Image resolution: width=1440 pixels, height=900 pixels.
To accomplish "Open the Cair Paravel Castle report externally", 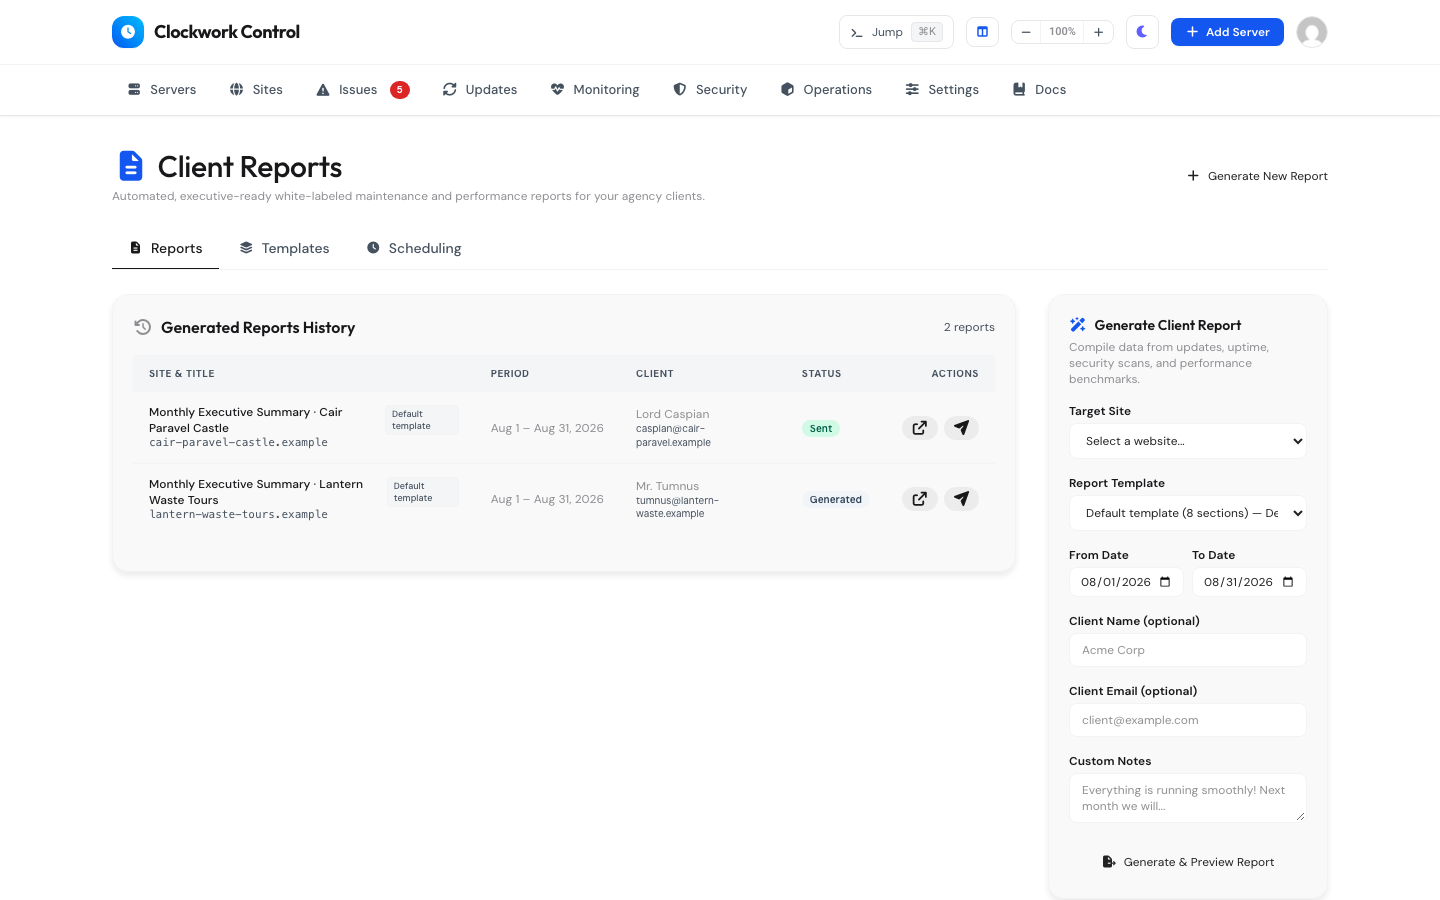I will click(920, 428).
